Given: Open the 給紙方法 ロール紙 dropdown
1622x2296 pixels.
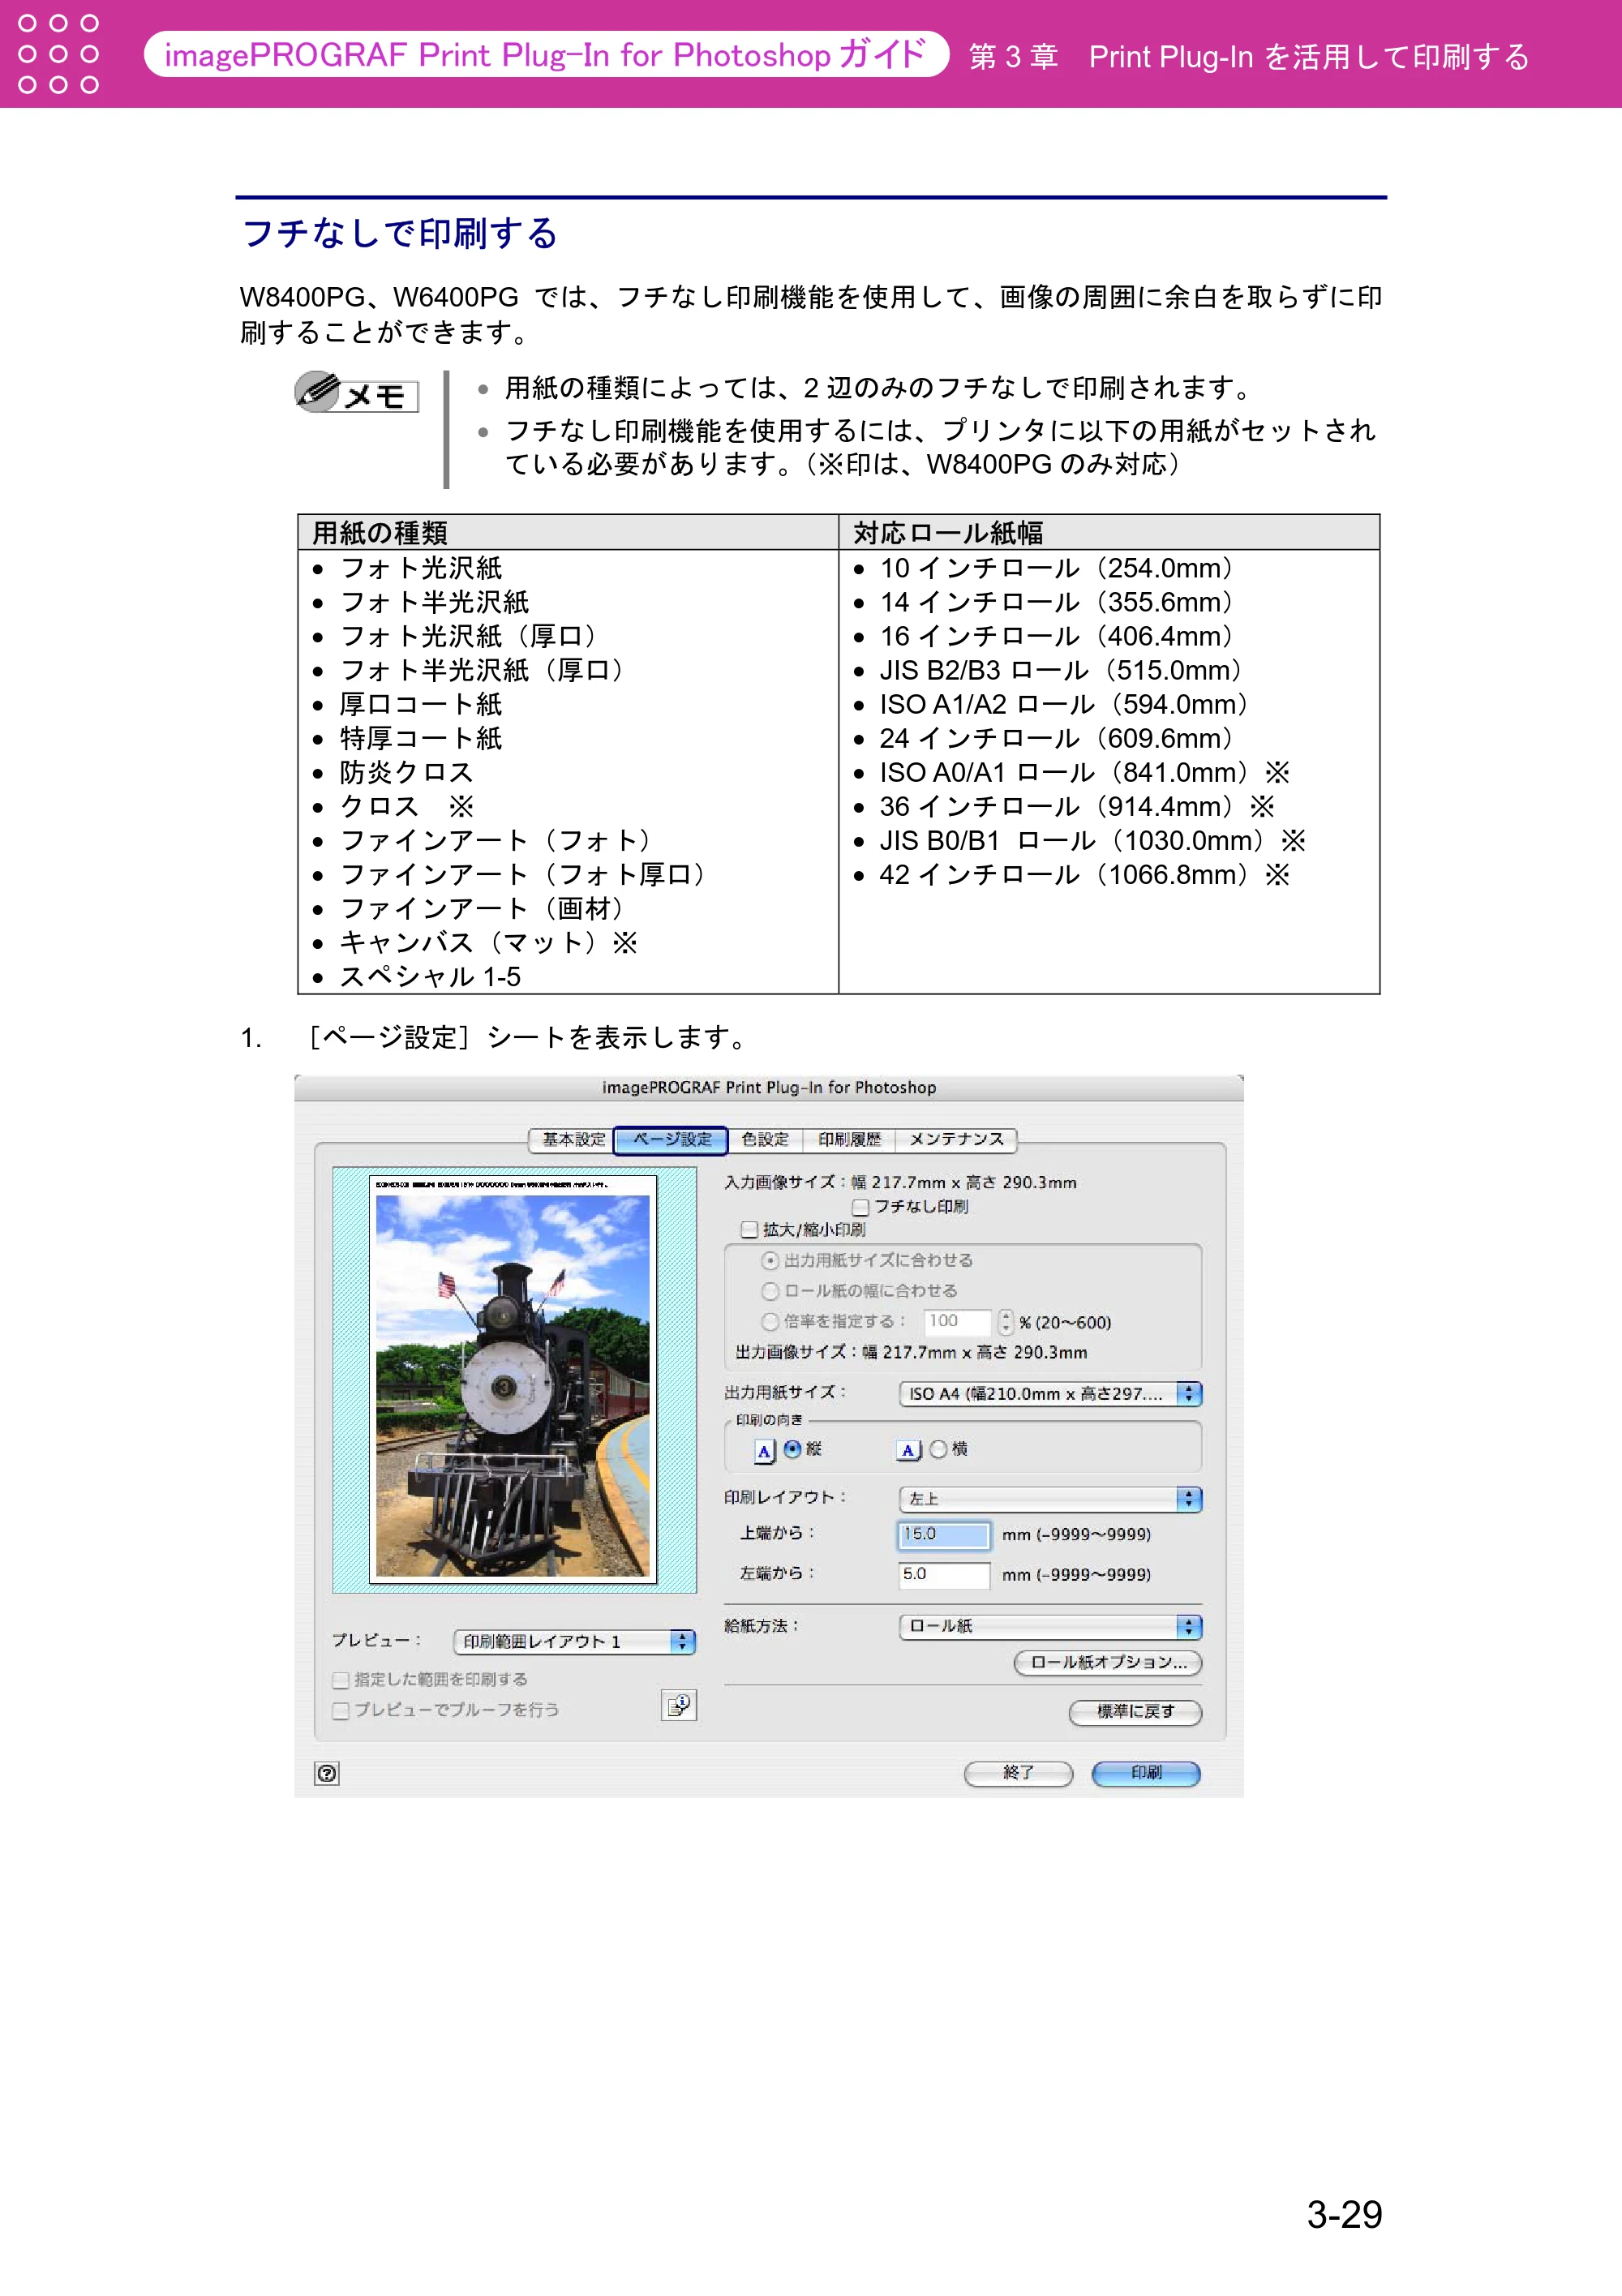Looking at the screenshot, I should pos(1050,1627).
